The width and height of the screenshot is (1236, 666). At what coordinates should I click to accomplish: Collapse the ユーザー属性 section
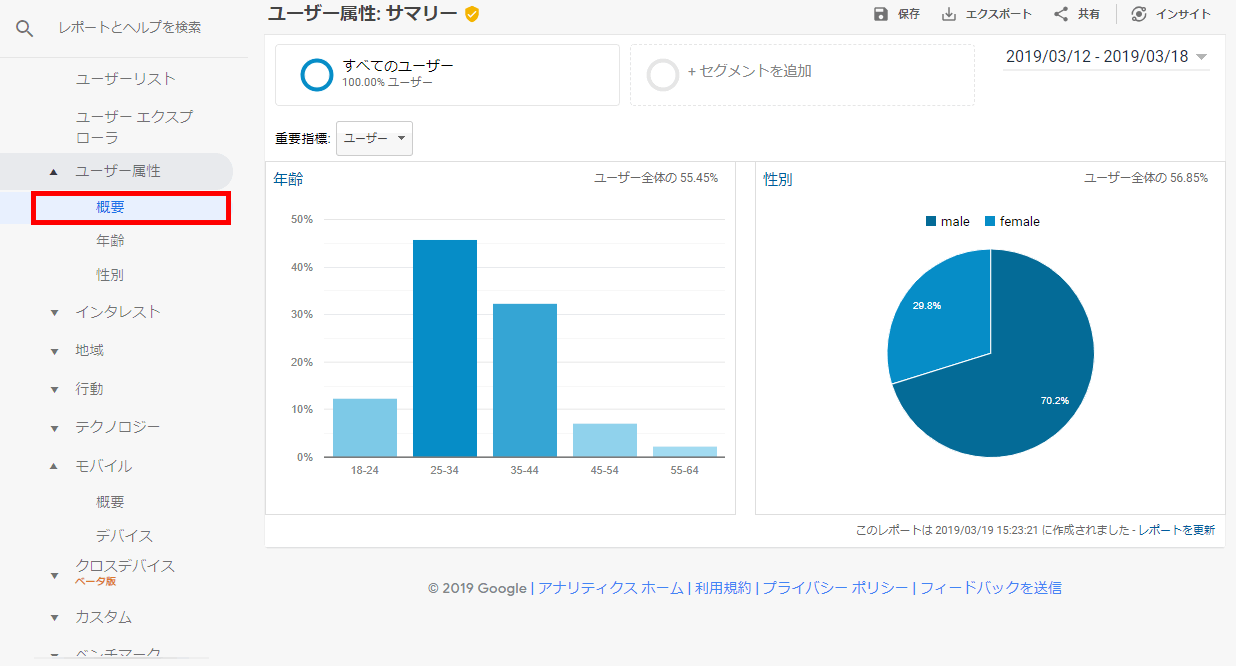coord(54,172)
